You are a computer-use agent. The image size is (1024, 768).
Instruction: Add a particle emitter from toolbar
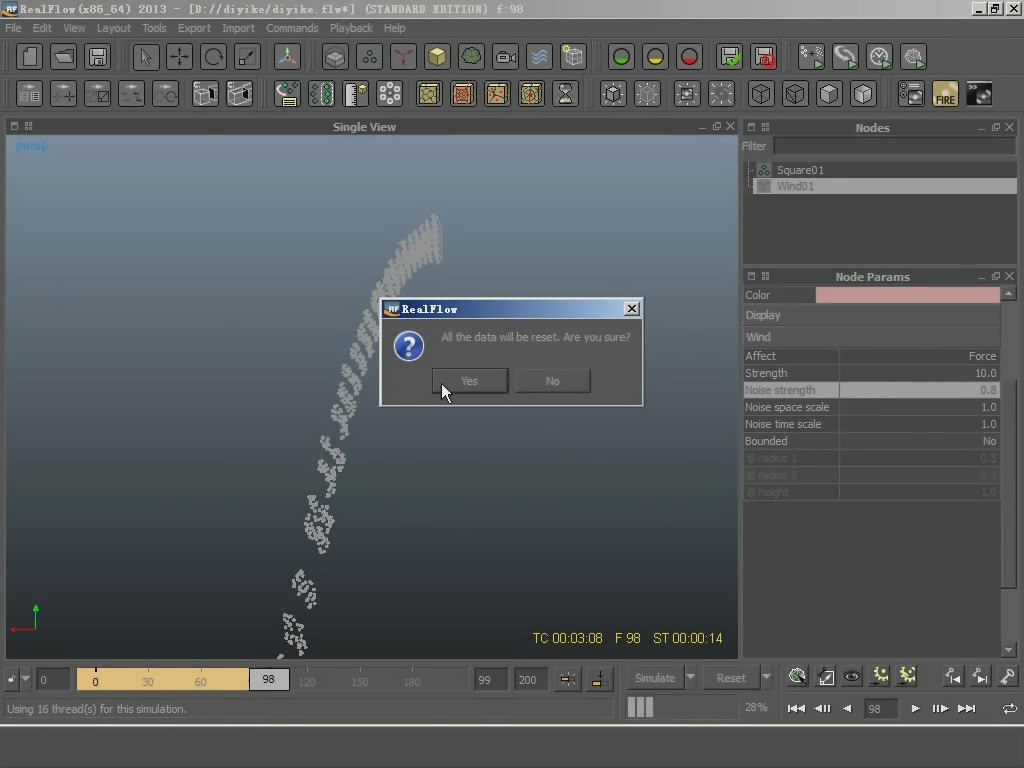point(369,57)
